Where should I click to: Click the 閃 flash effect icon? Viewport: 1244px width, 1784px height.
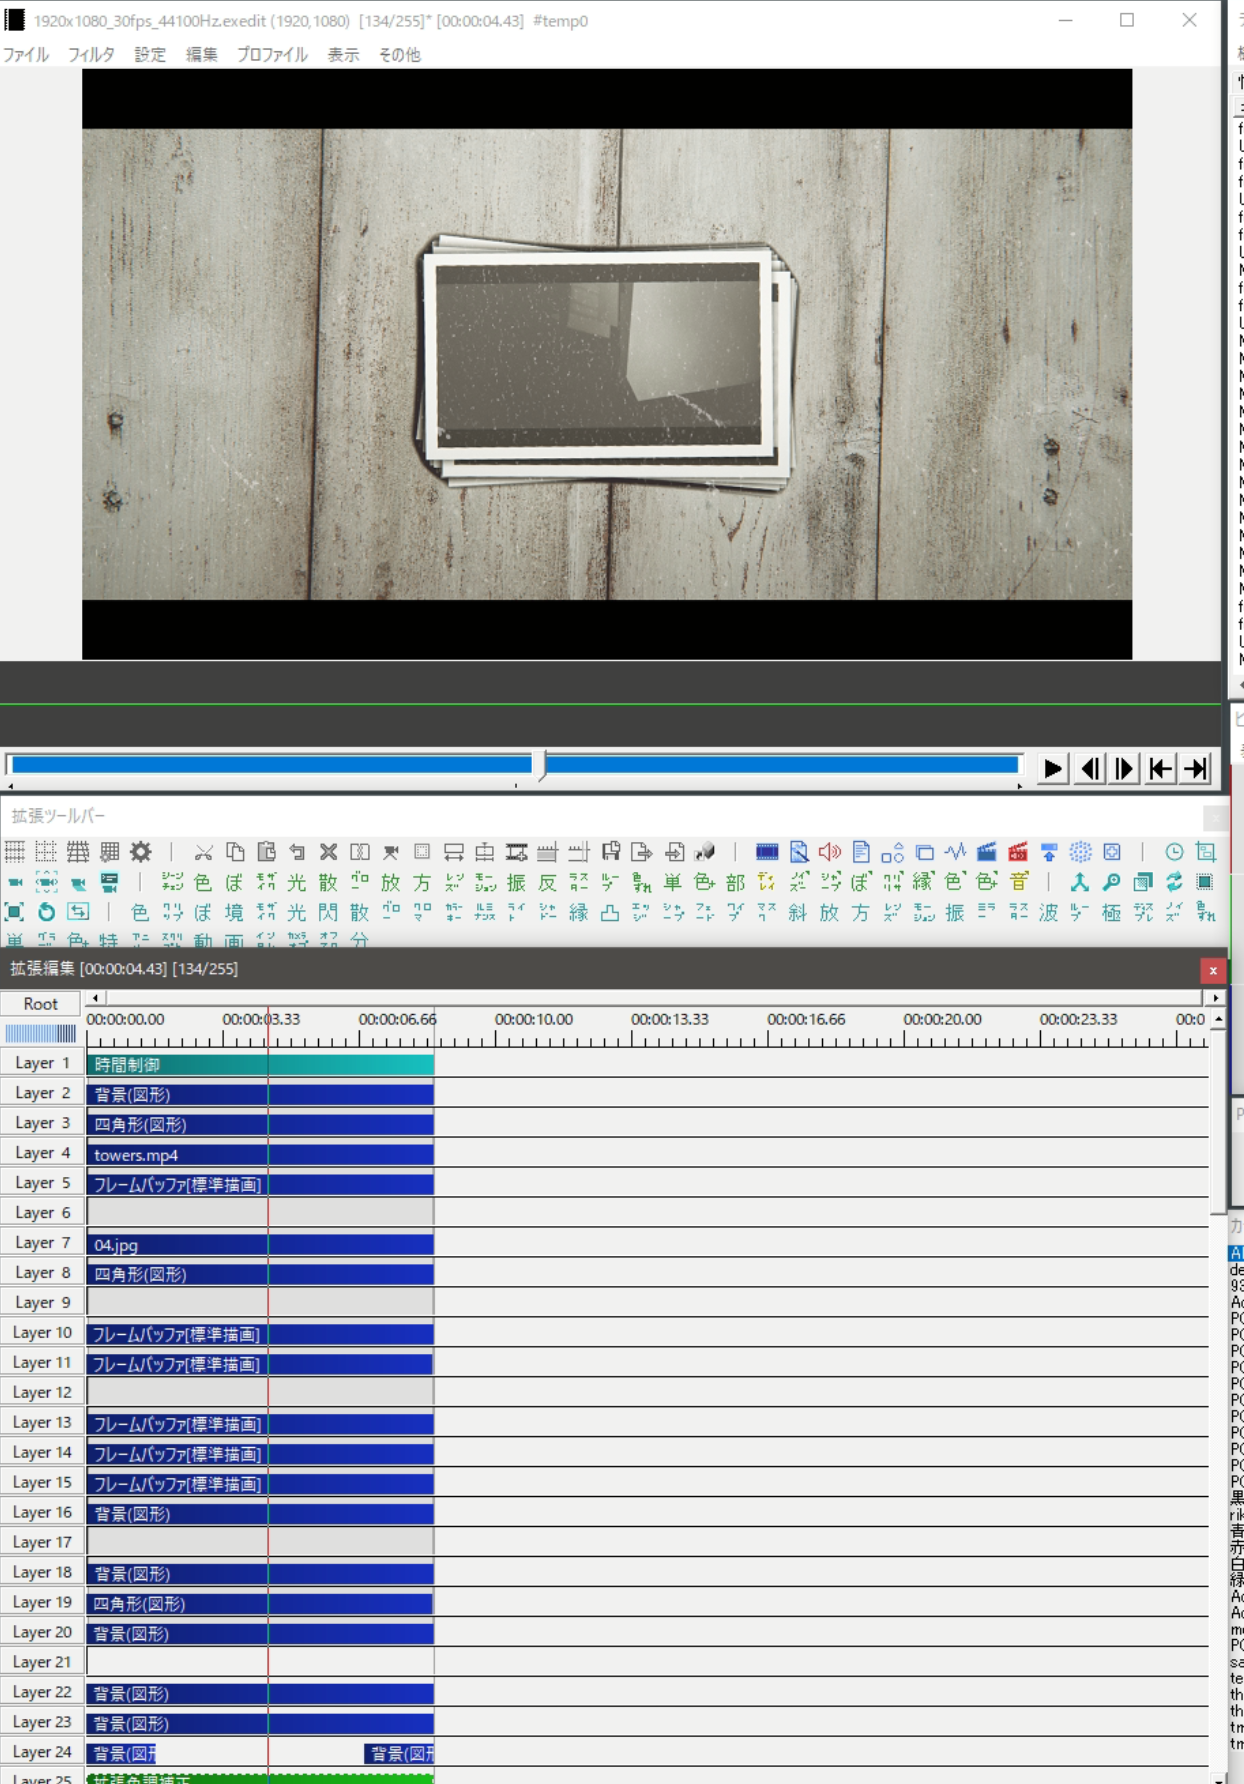click(328, 912)
